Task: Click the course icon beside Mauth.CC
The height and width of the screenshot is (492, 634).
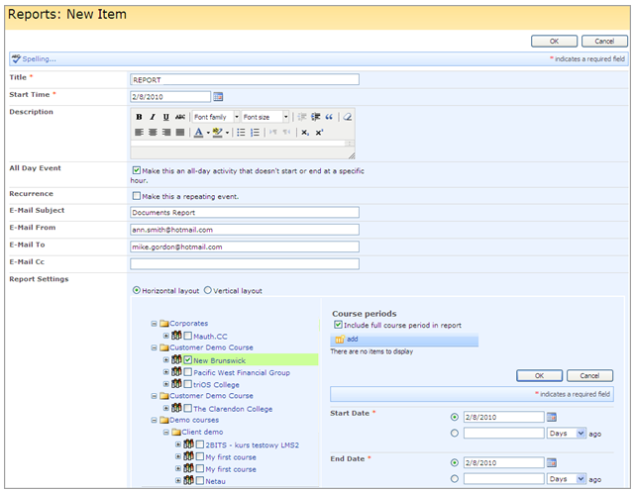Action: tap(176, 335)
